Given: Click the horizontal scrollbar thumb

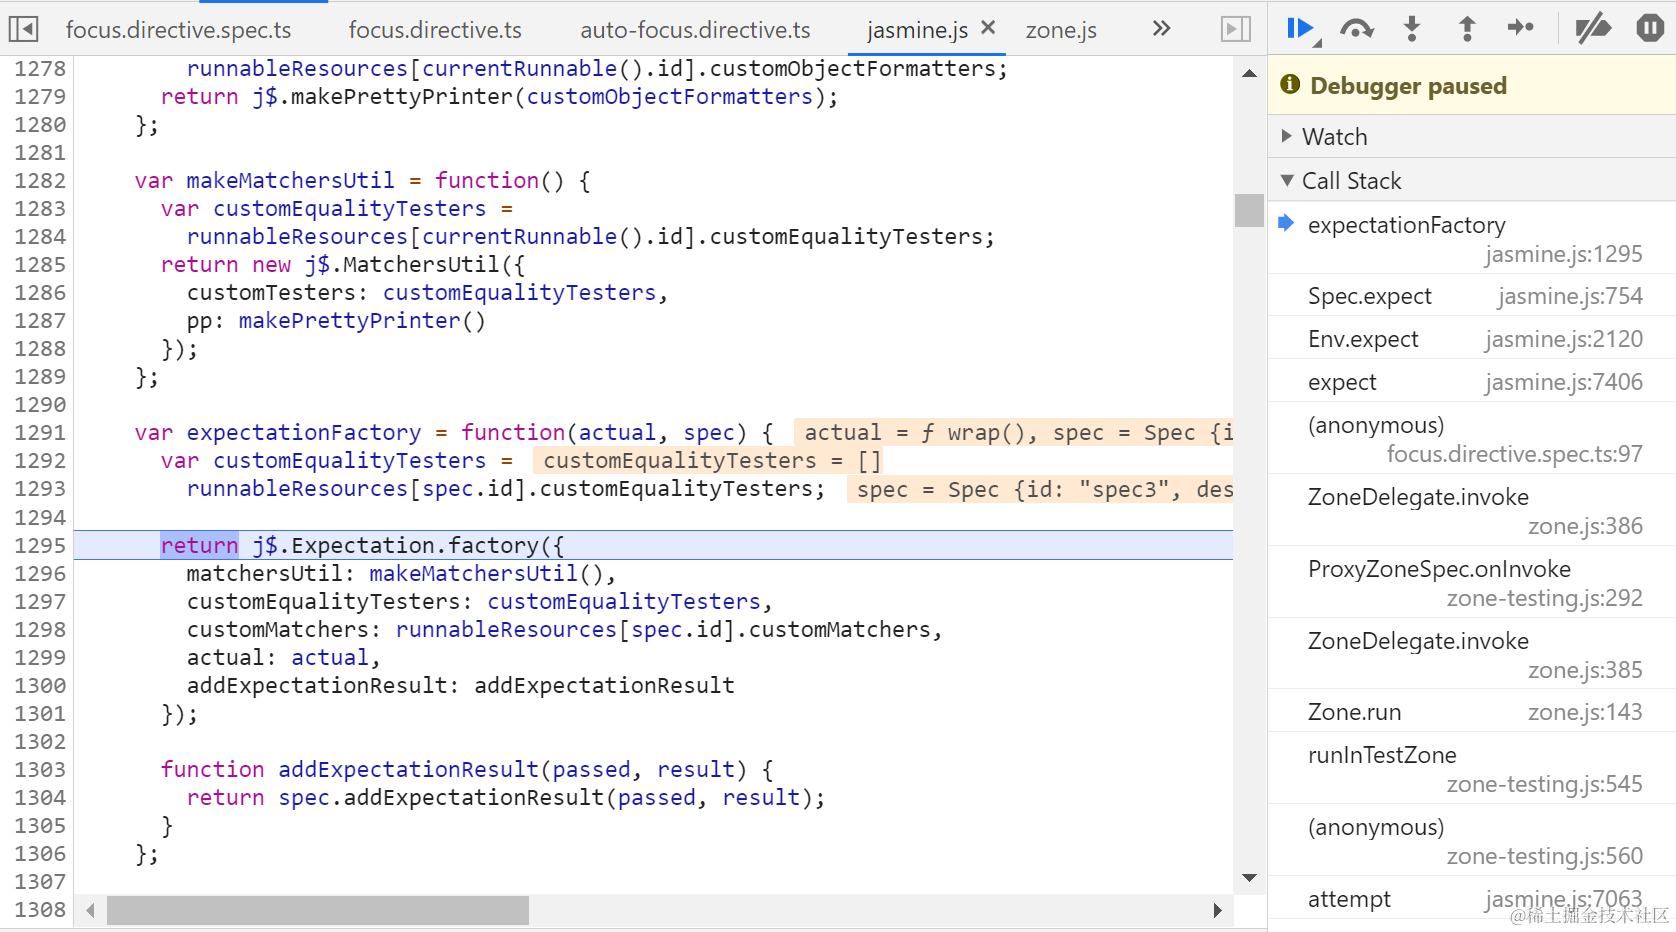Looking at the screenshot, I should pyautogui.click(x=318, y=910).
